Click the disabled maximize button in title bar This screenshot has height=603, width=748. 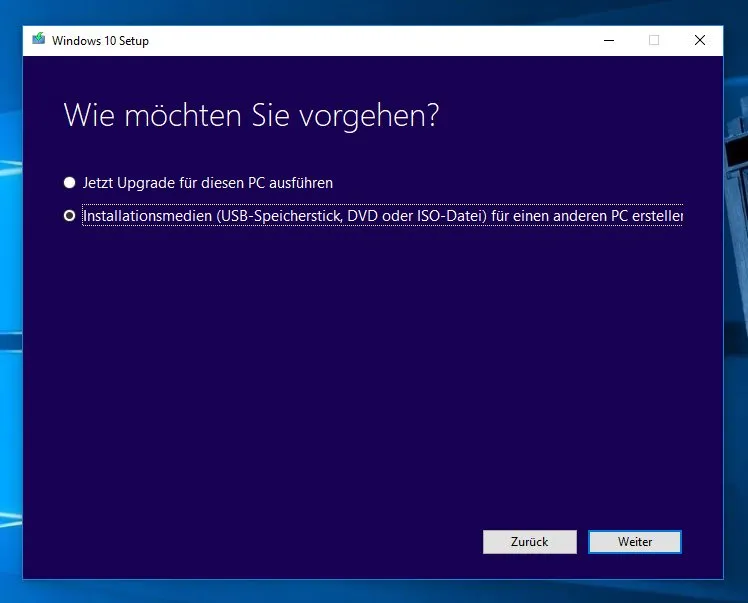(x=654, y=41)
